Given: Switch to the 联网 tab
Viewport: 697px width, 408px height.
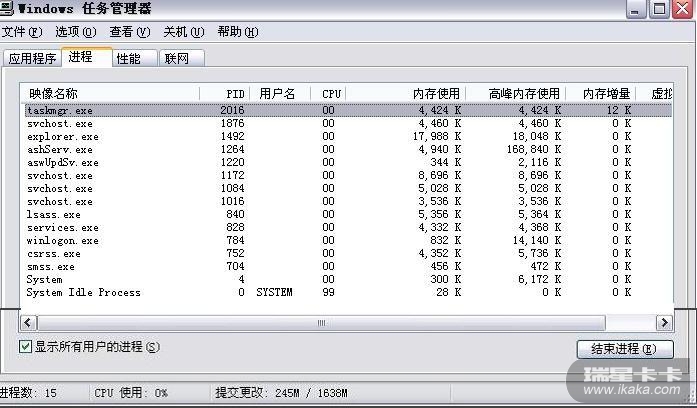Looking at the screenshot, I should point(182,58).
